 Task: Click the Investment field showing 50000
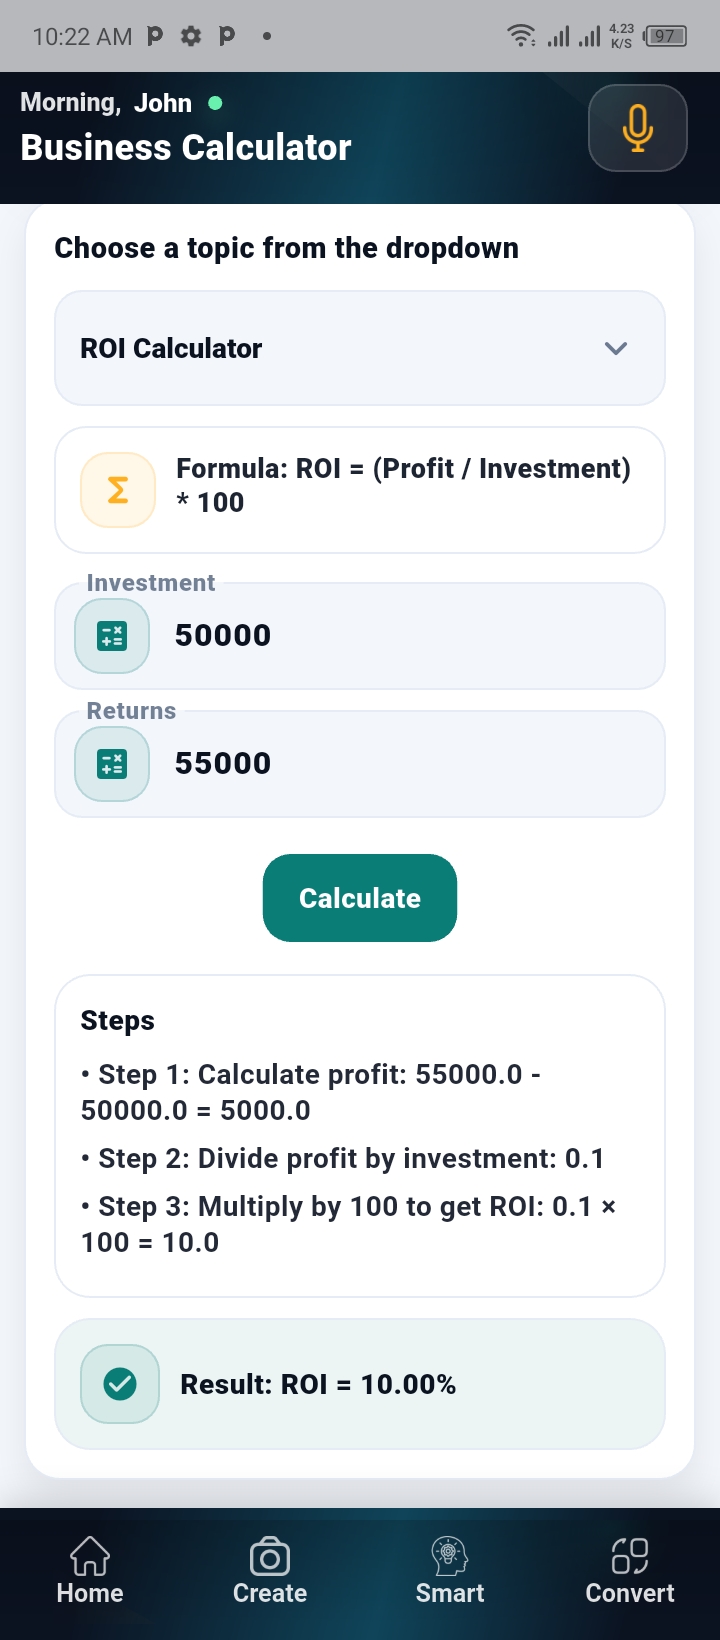coord(400,636)
